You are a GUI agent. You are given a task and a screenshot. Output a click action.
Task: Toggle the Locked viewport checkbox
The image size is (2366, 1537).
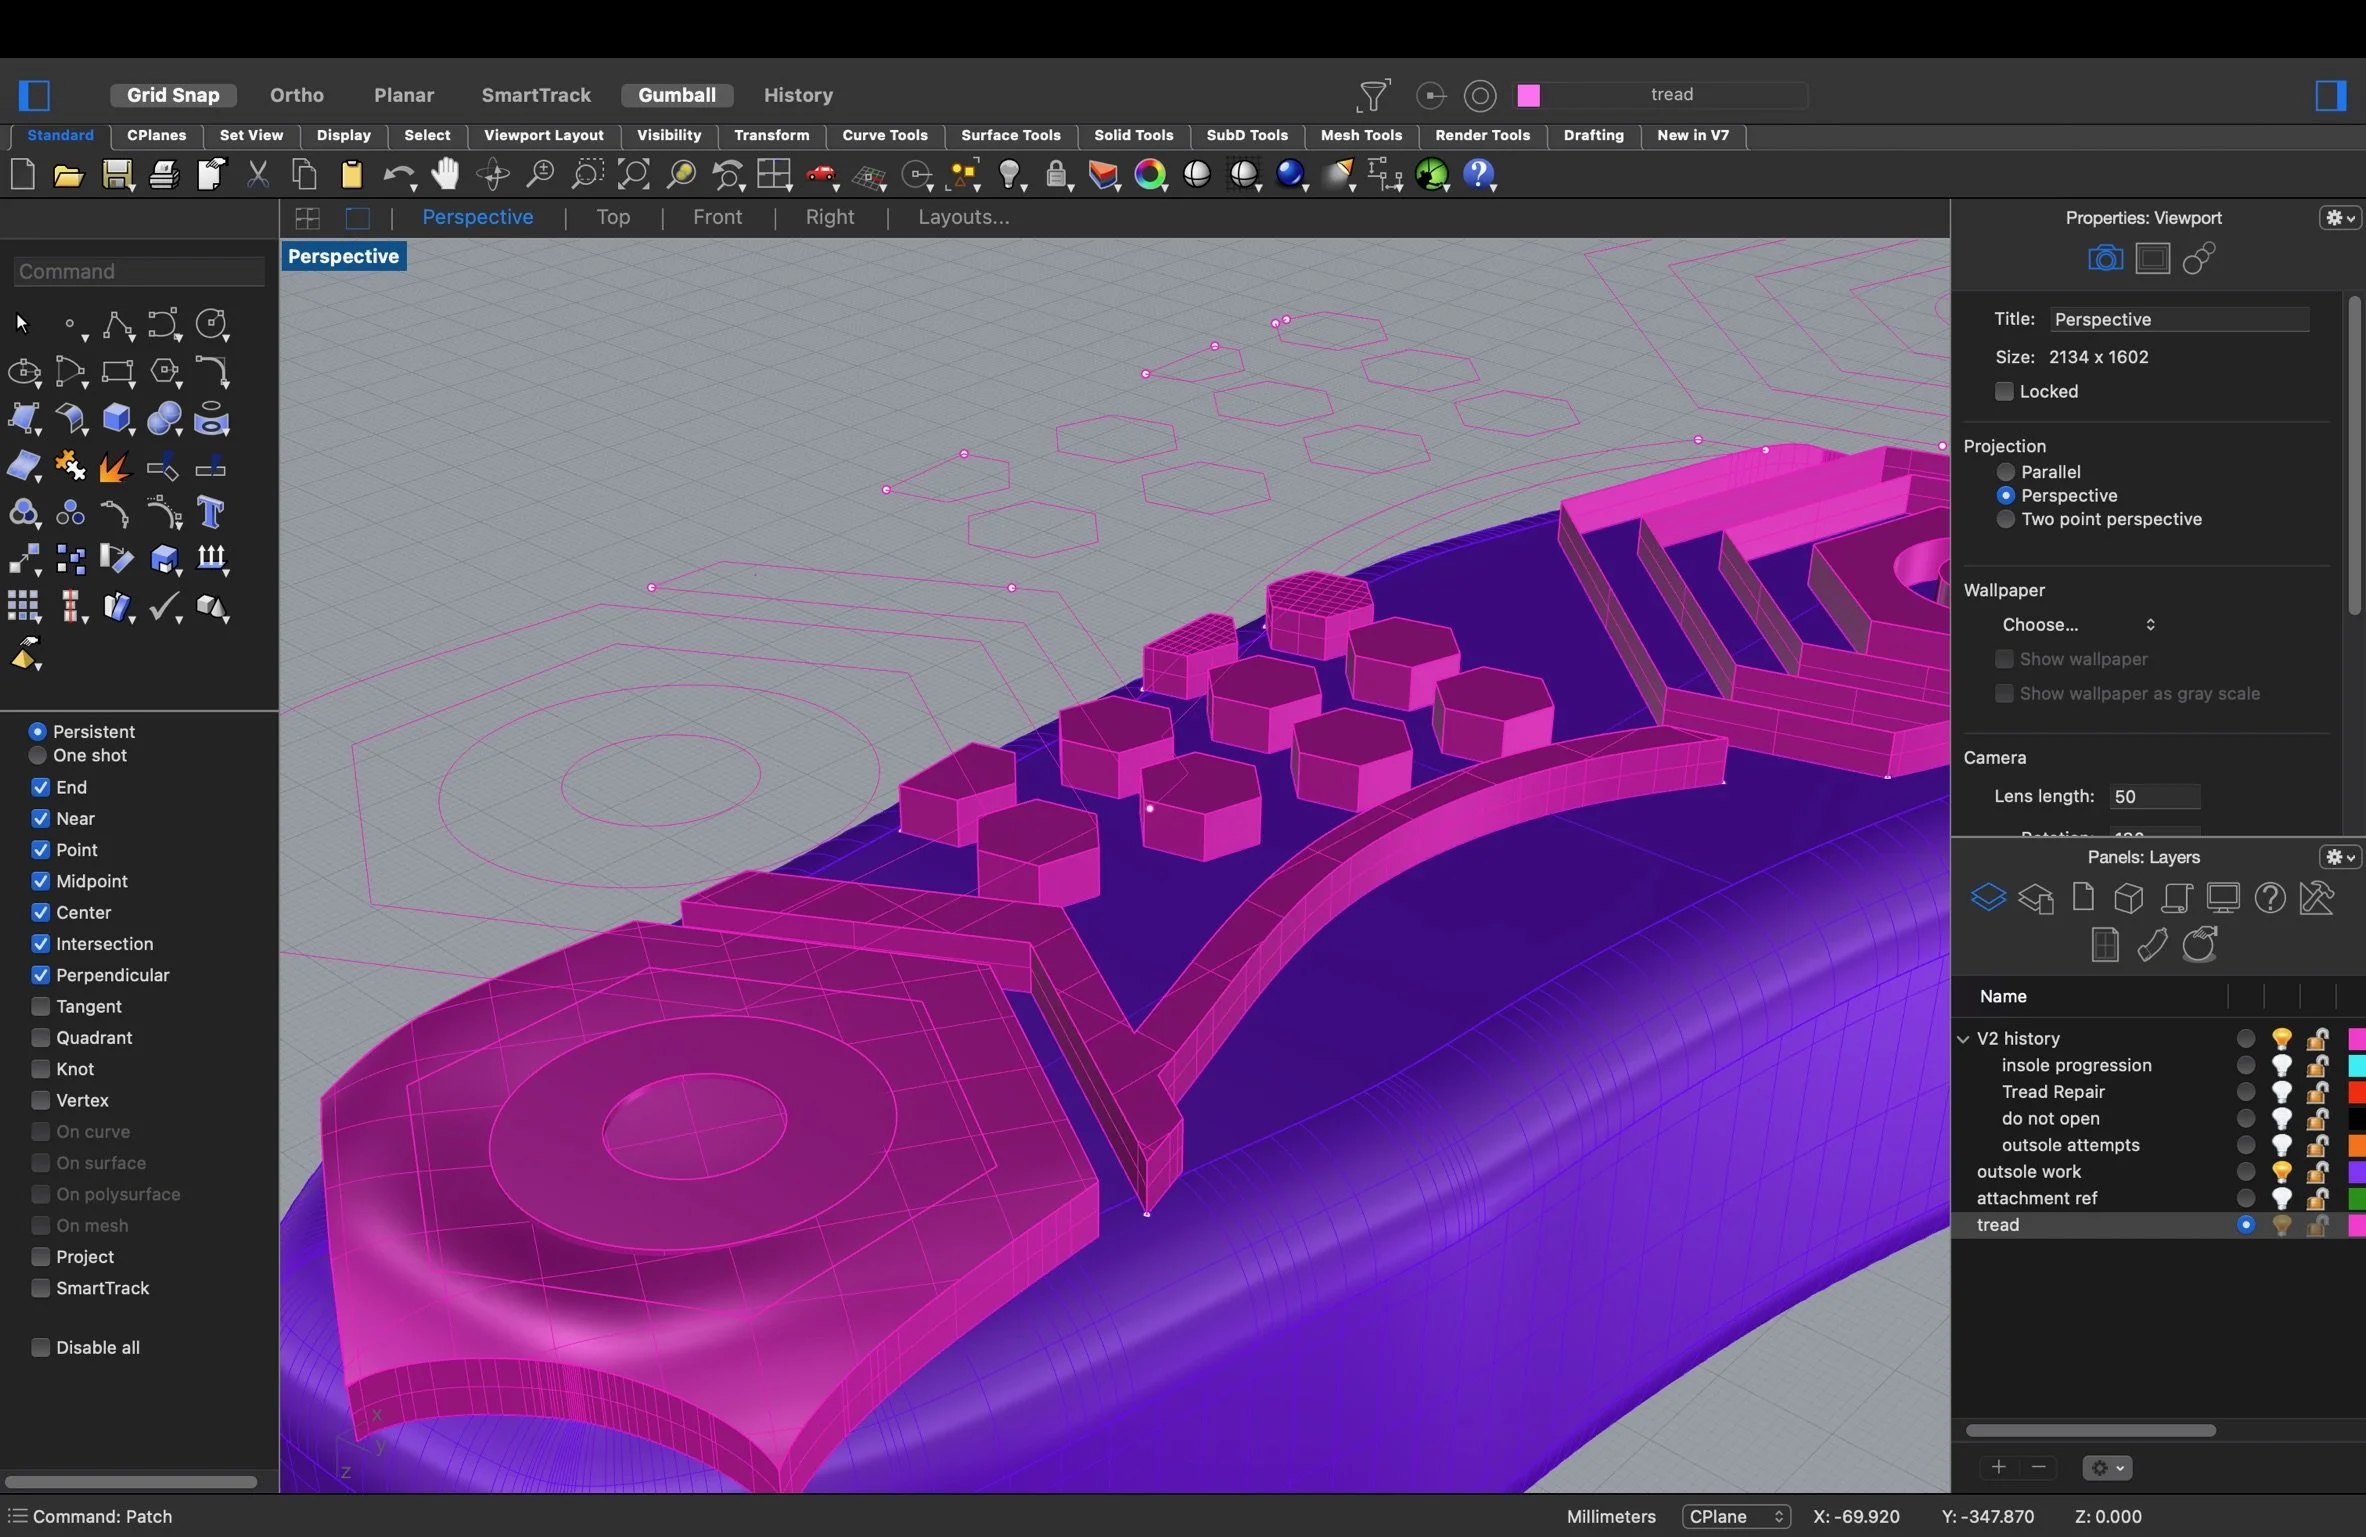pyautogui.click(x=2004, y=391)
